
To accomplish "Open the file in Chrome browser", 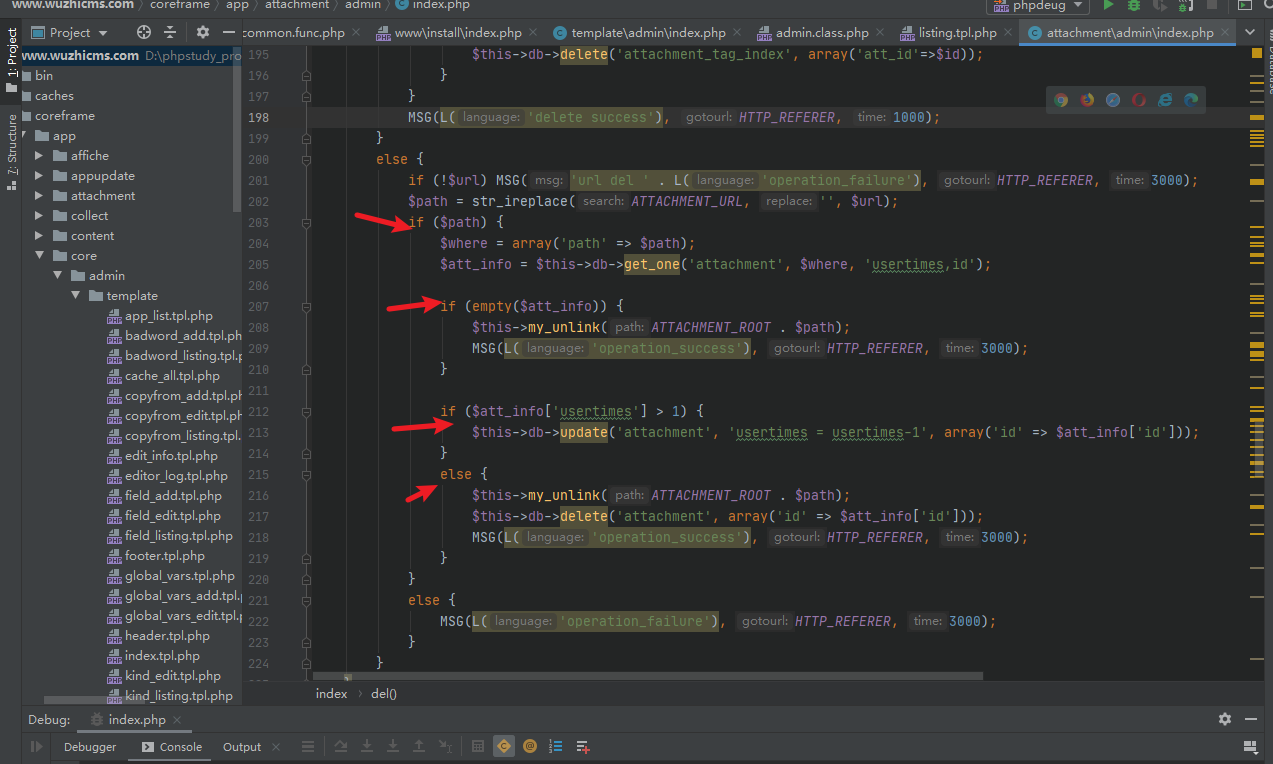I will pyautogui.click(x=1061, y=100).
